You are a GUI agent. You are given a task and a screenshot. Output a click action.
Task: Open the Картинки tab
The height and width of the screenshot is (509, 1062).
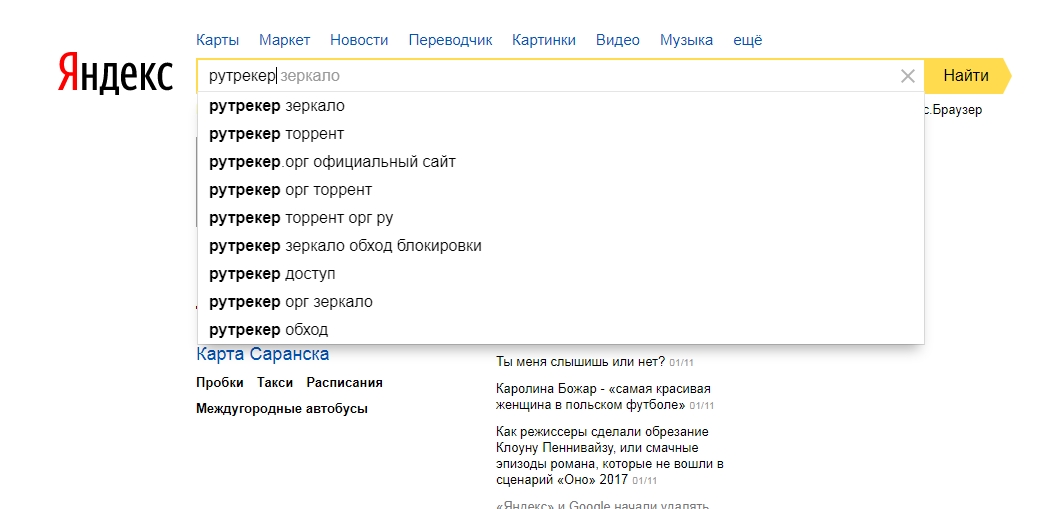click(544, 40)
